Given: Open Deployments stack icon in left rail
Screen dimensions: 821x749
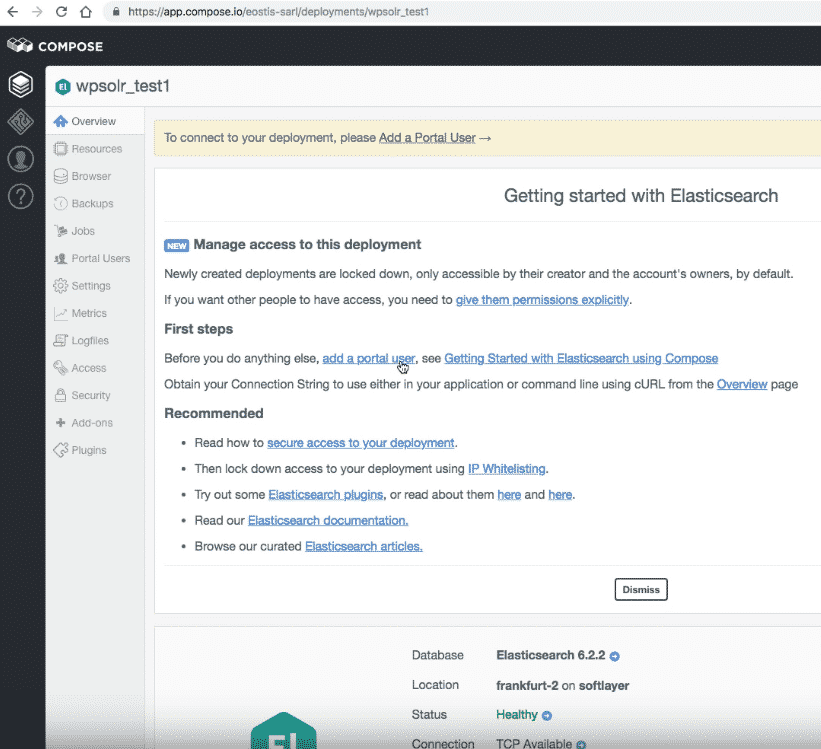Looking at the screenshot, I should point(20,84).
